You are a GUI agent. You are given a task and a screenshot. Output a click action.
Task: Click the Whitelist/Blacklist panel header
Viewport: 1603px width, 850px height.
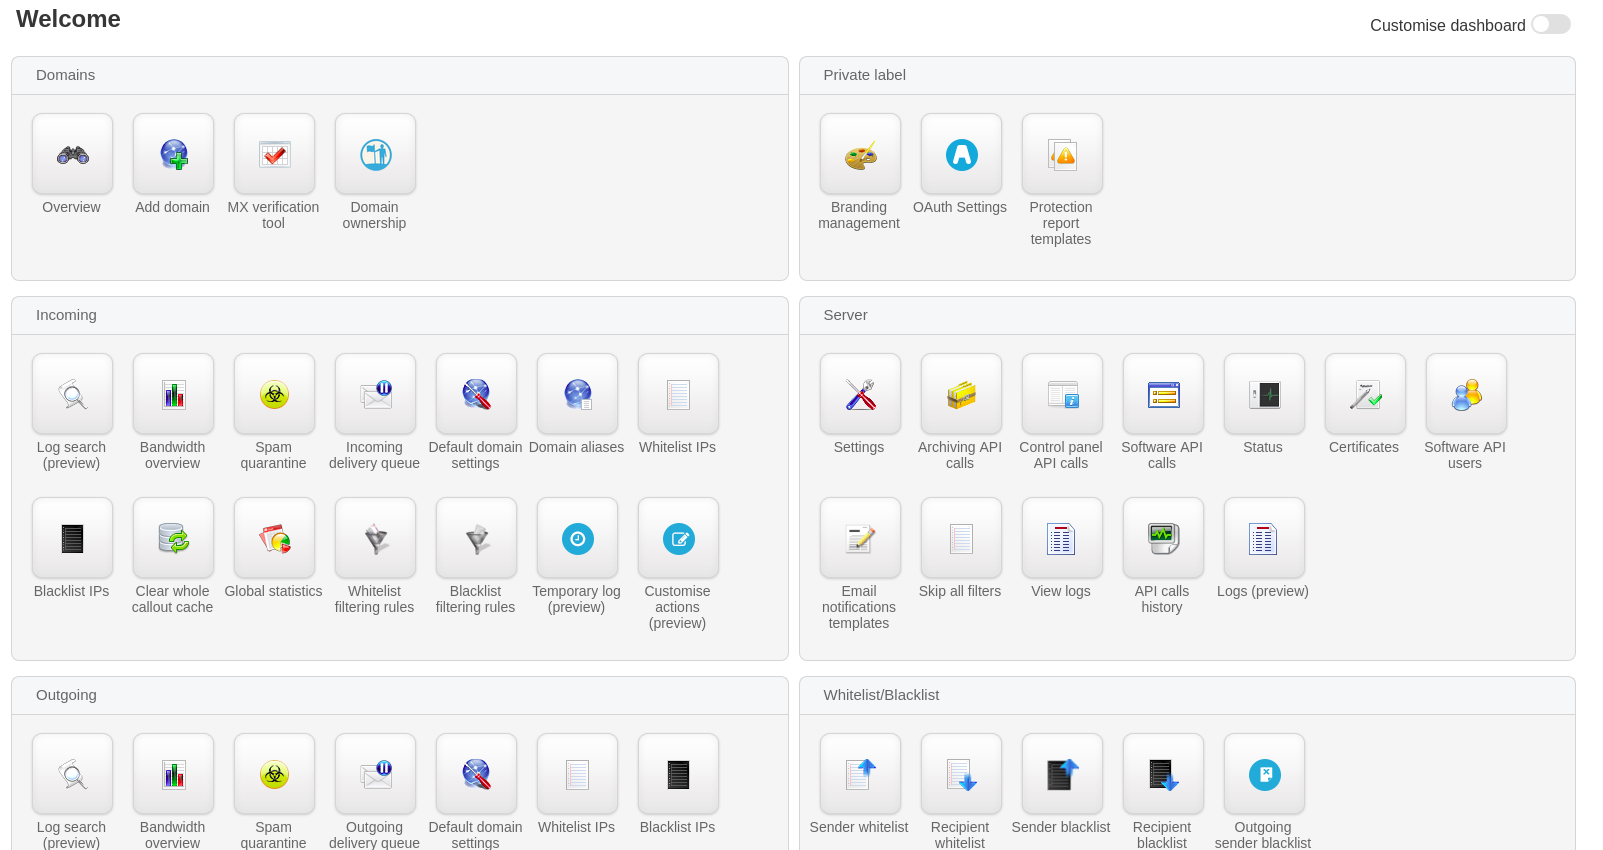pos(1187,695)
